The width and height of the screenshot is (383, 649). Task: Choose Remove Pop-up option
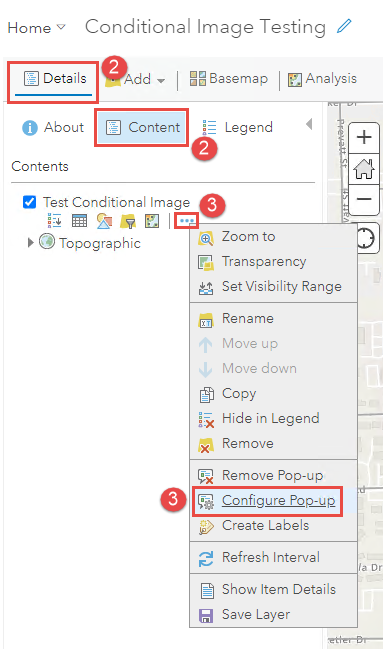tap(273, 476)
